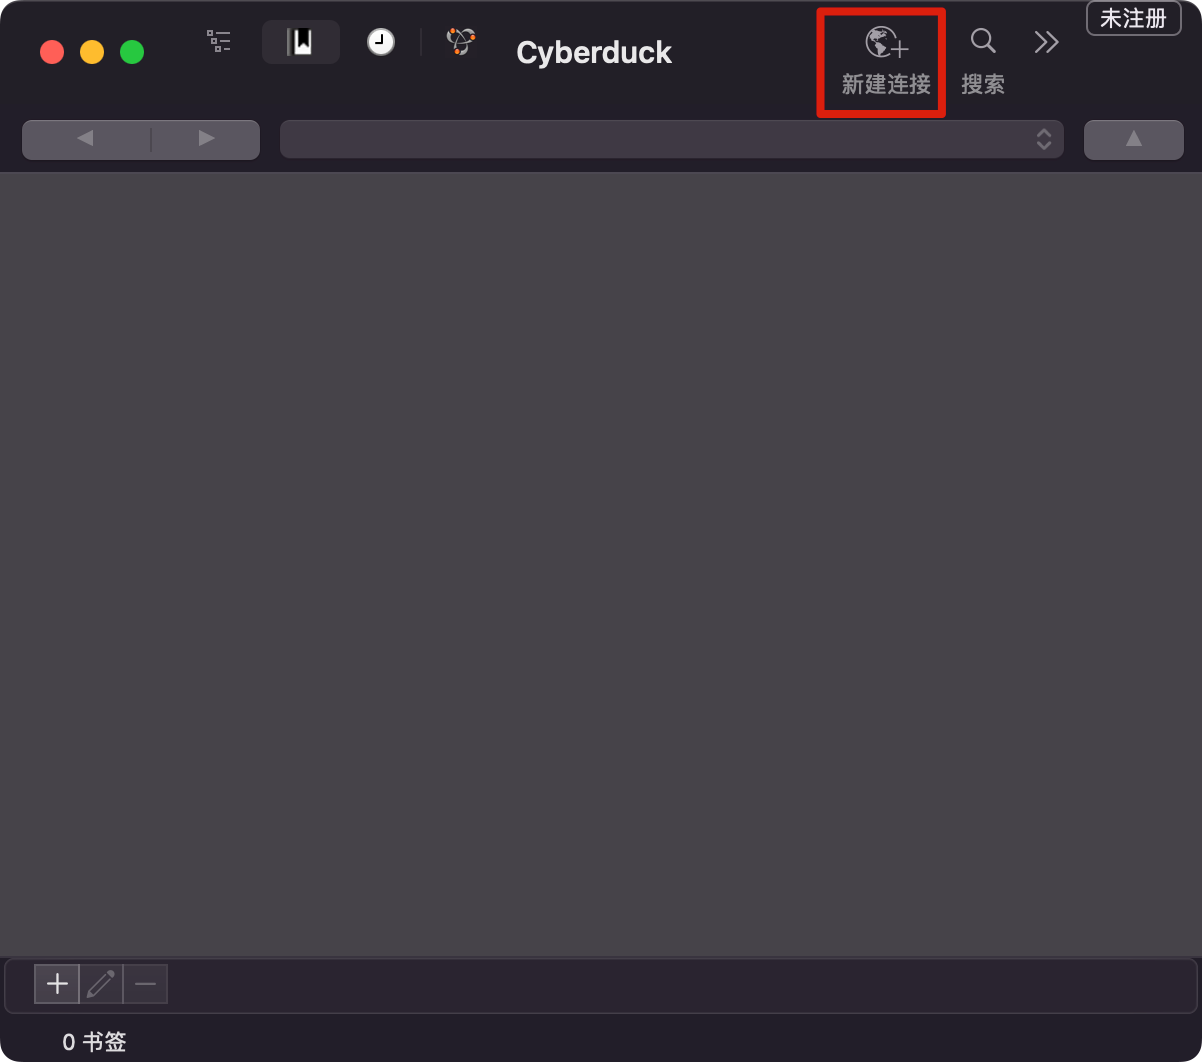Viewport: 1202px width, 1062px height.
Task: Expand the toolbar overflow chevrons
Action: pyautogui.click(x=1046, y=42)
